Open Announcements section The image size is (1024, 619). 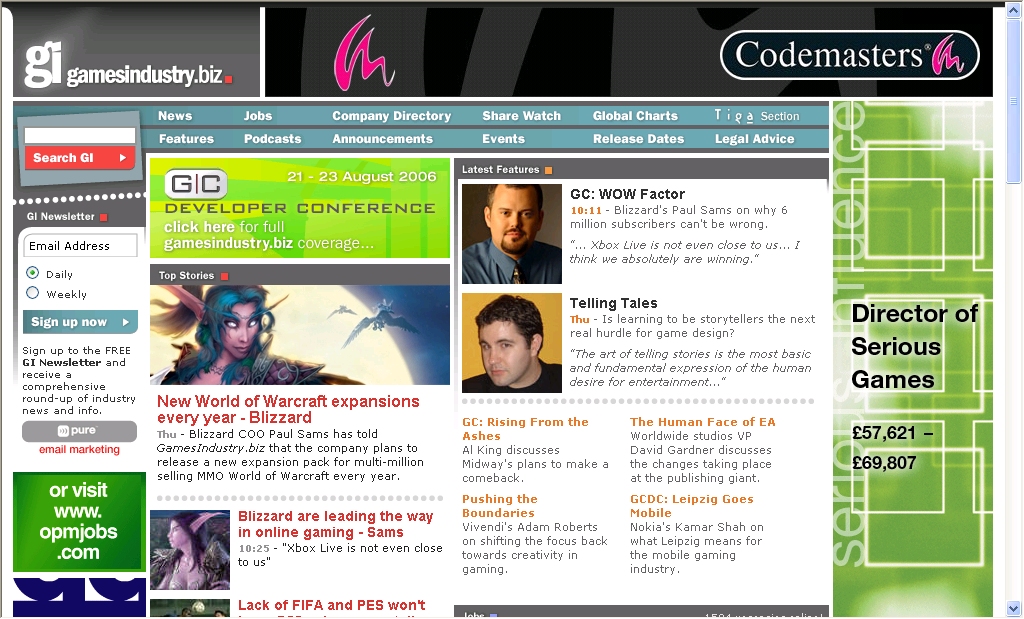(382, 138)
